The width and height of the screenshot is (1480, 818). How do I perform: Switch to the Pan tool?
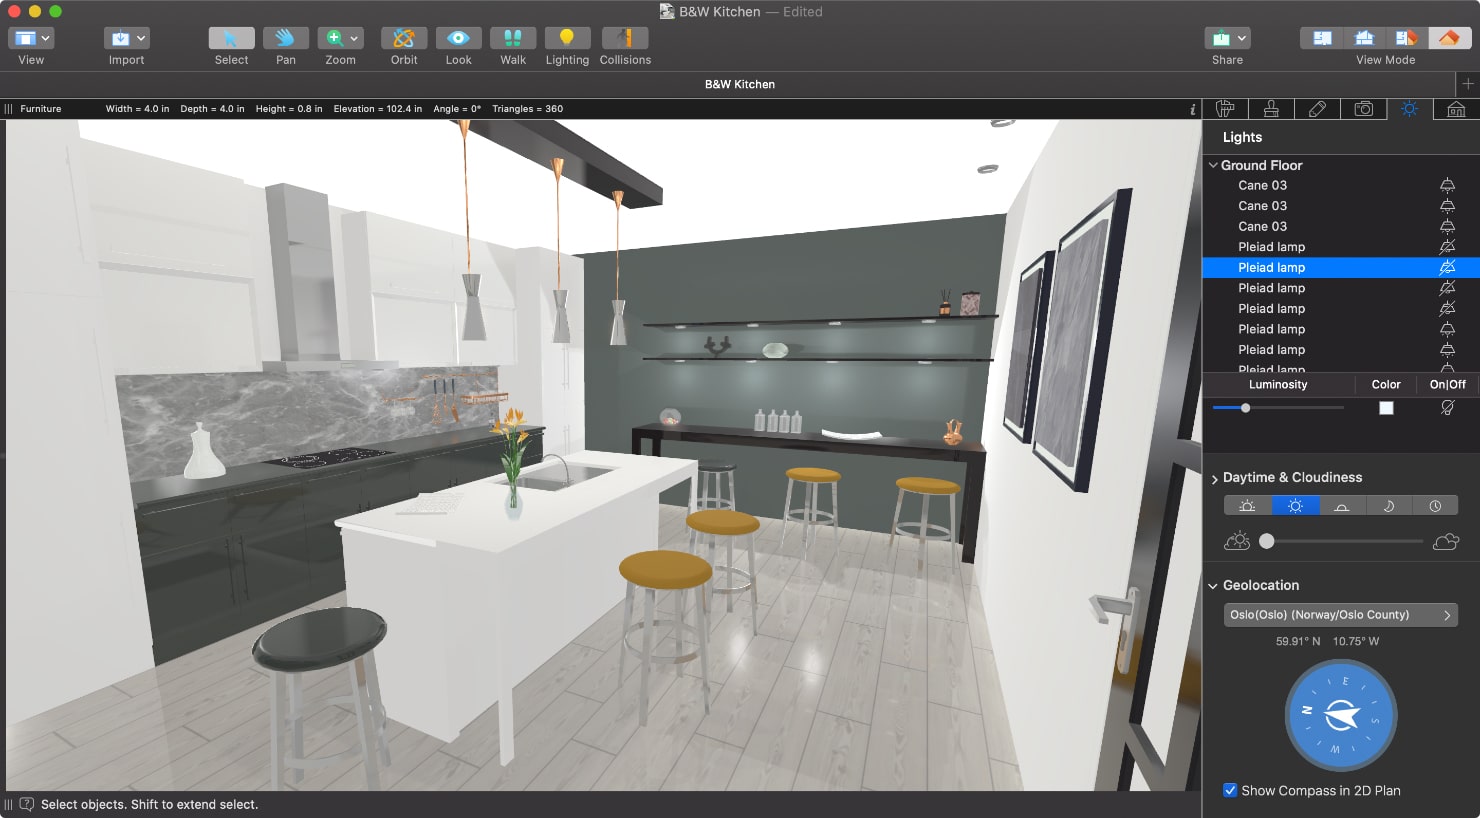[285, 40]
